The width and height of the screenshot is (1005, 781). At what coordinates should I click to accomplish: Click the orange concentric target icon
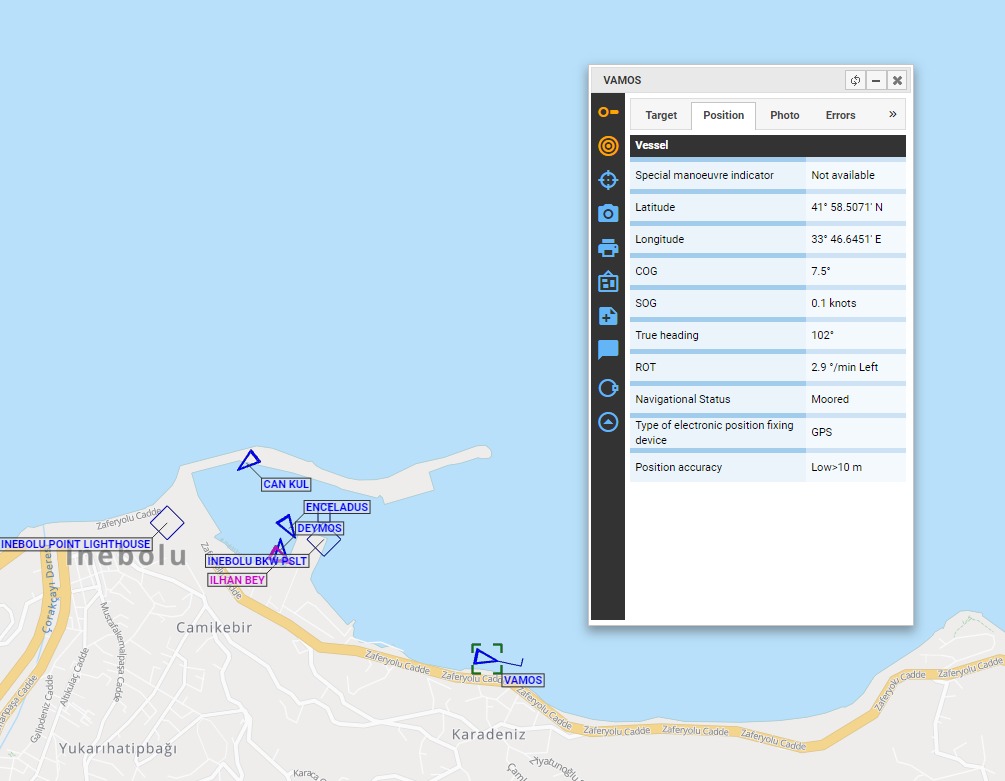coord(608,146)
